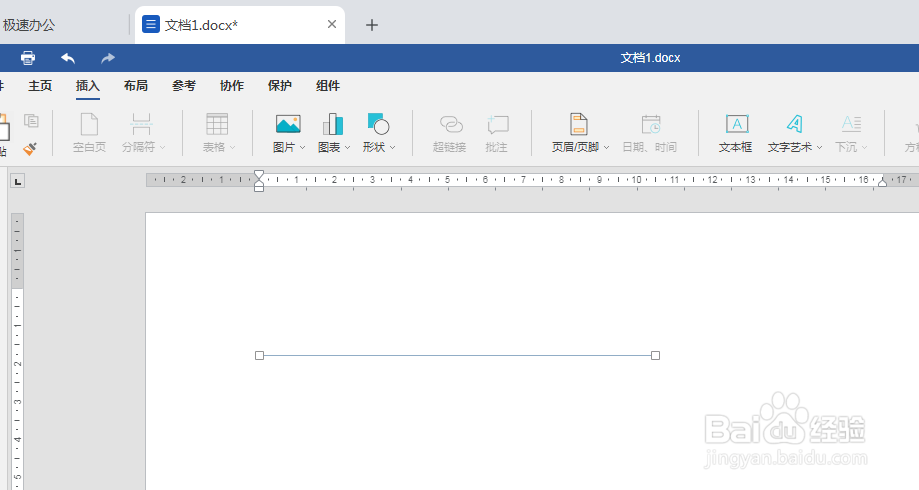
Task: Expand the 分隔符 dropdown arrow
Action: point(162,148)
